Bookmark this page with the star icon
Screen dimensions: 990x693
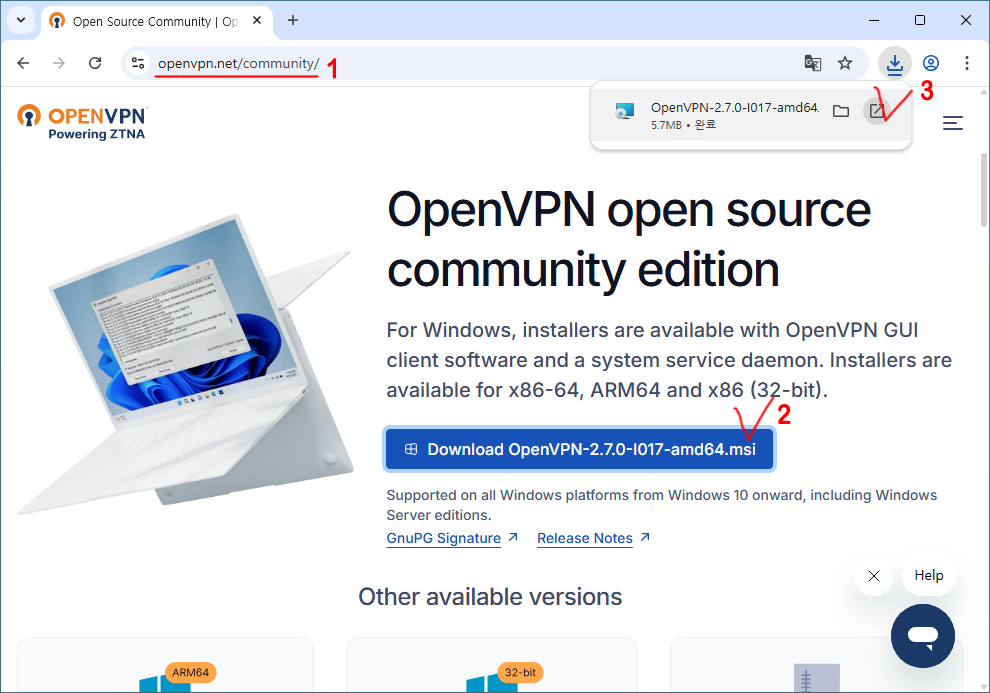(x=845, y=63)
